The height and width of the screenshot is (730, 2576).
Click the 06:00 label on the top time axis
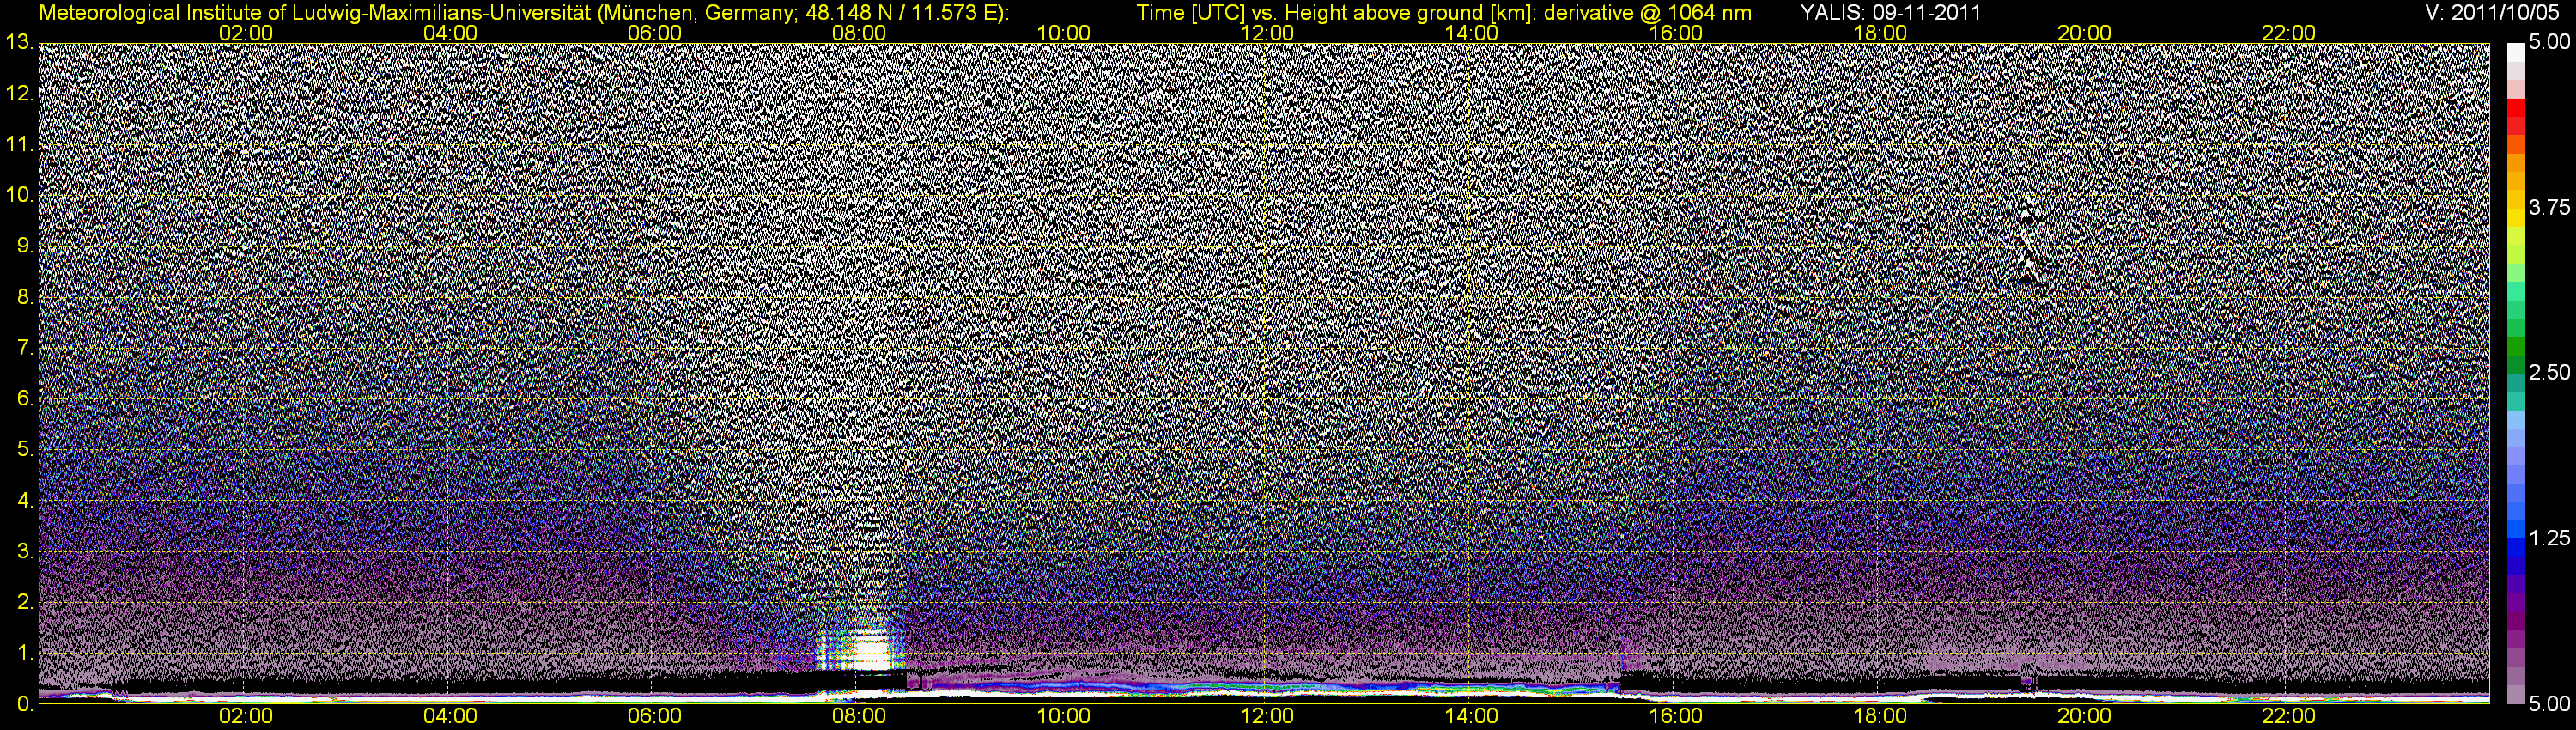(x=655, y=33)
